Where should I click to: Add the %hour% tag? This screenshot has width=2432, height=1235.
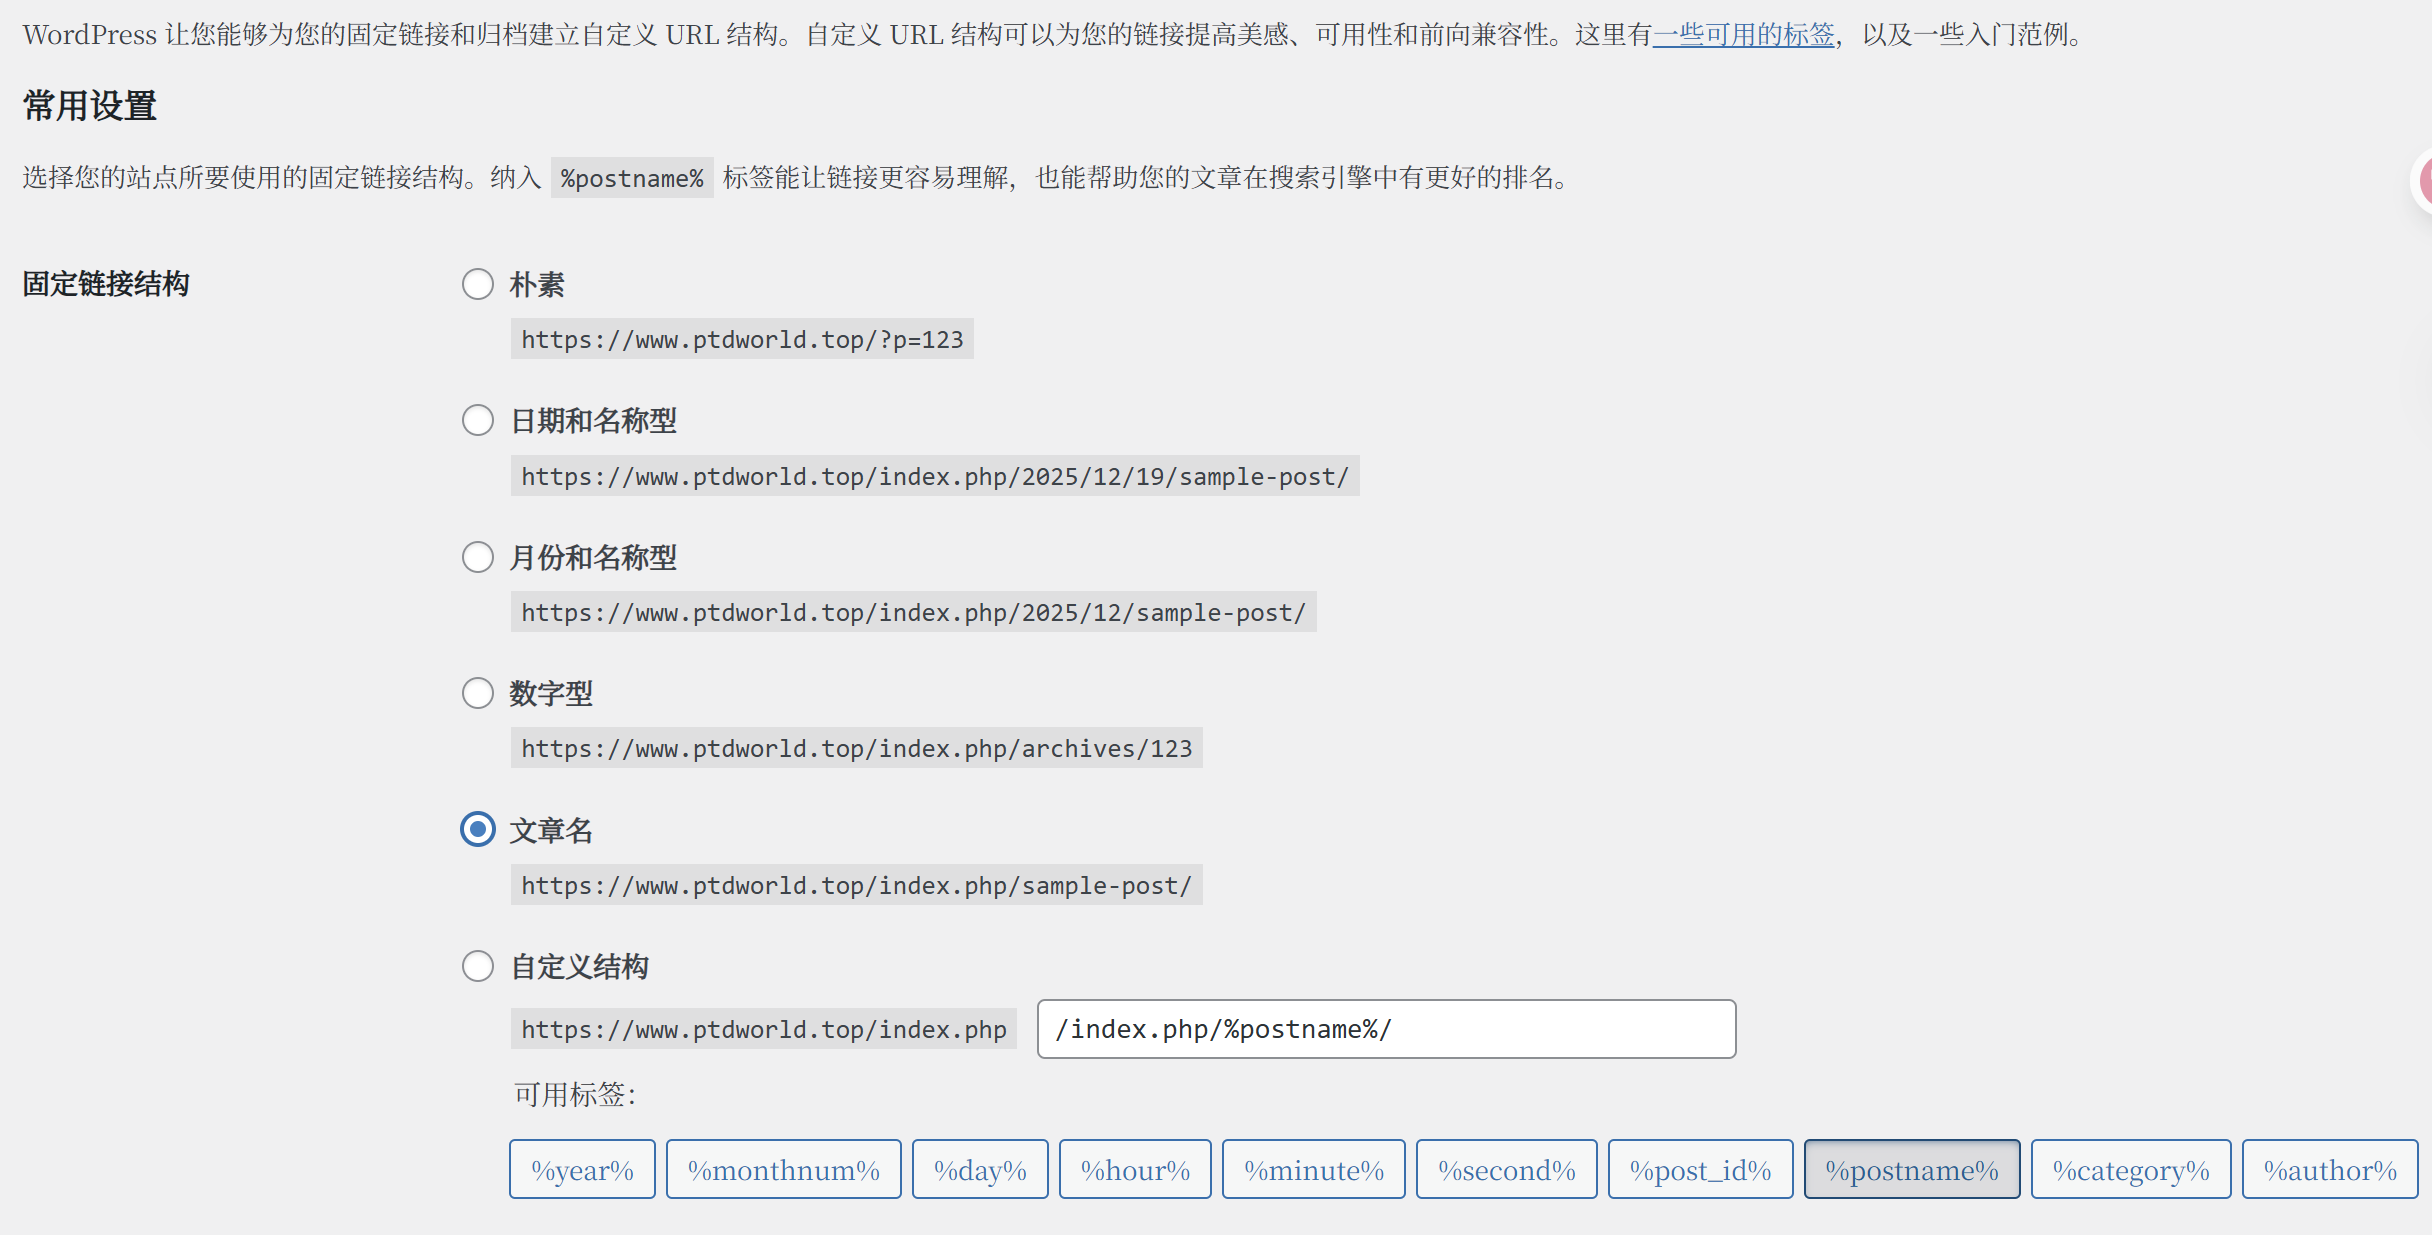coord(1135,1169)
